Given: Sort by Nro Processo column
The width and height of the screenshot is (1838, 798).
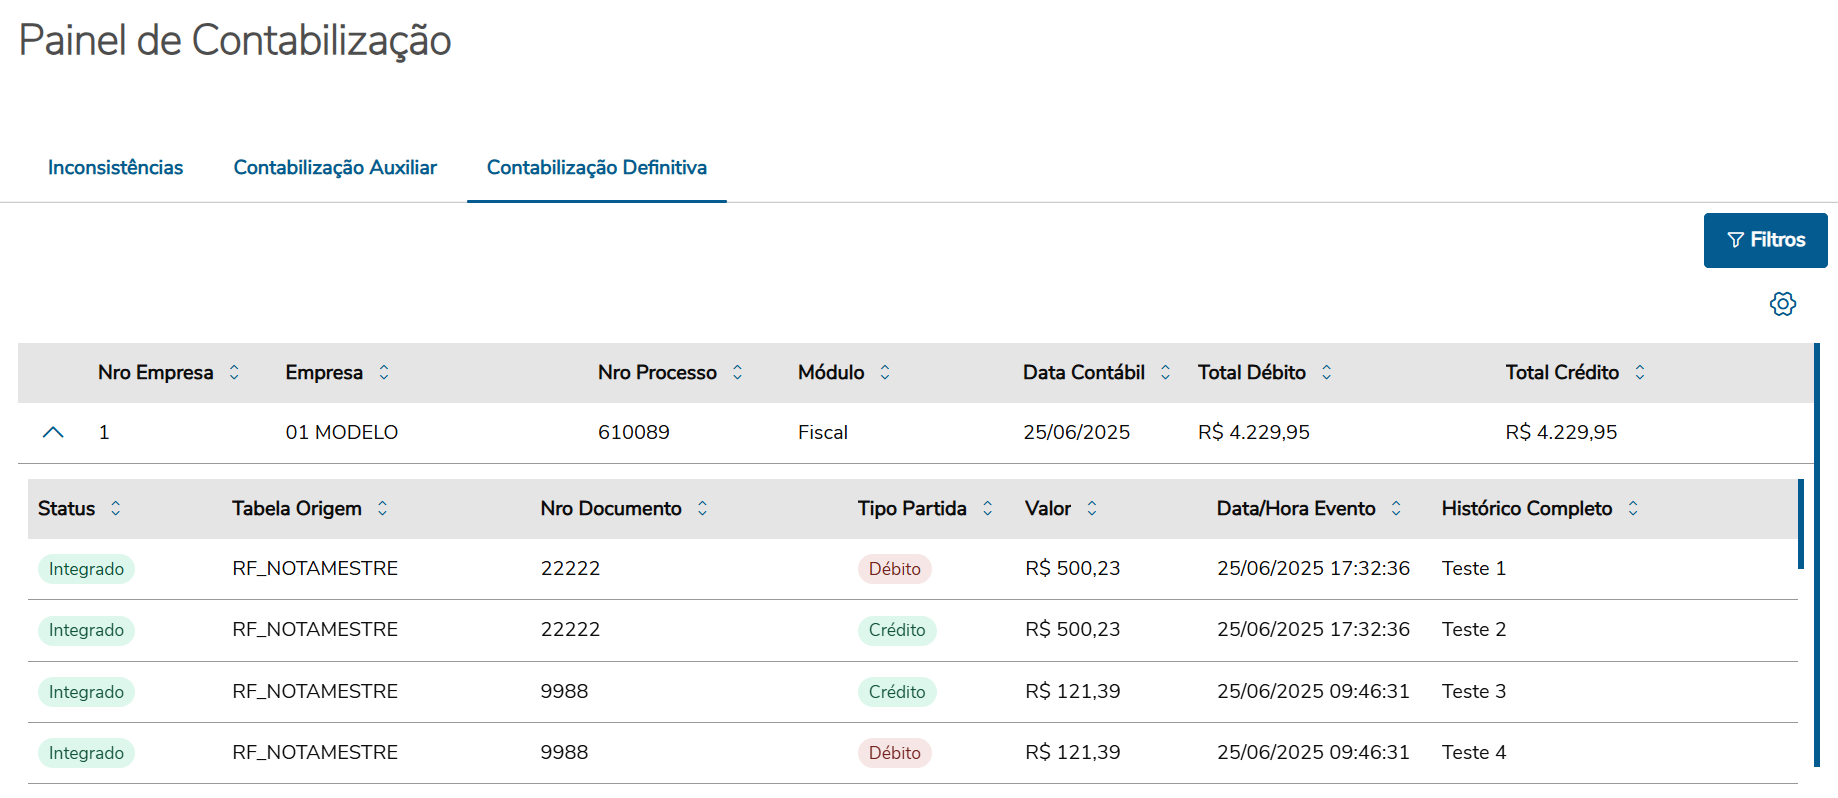Looking at the screenshot, I should (738, 372).
